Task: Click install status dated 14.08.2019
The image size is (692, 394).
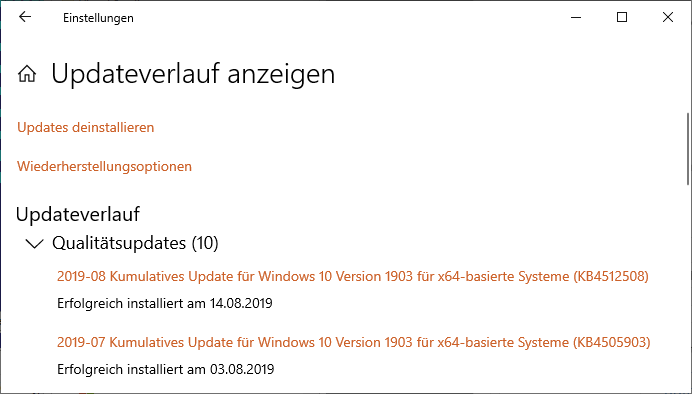Action: (165, 304)
